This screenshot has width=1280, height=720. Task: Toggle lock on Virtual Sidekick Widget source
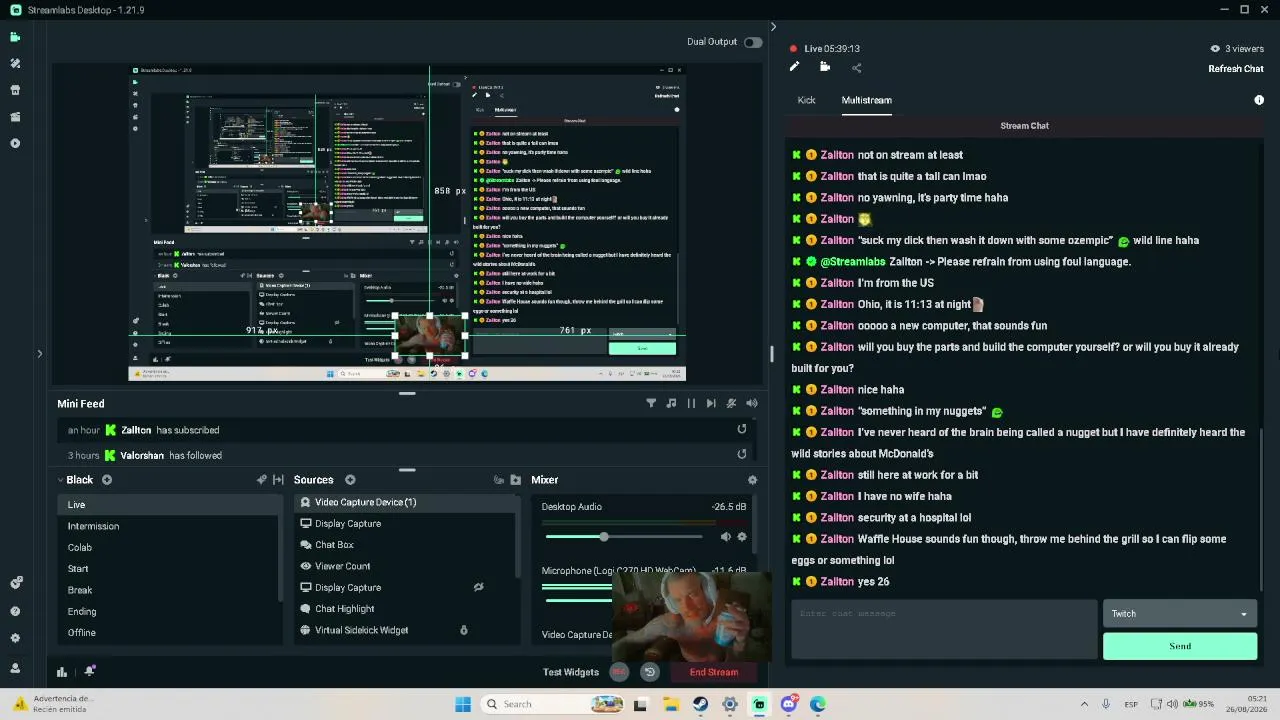464,630
